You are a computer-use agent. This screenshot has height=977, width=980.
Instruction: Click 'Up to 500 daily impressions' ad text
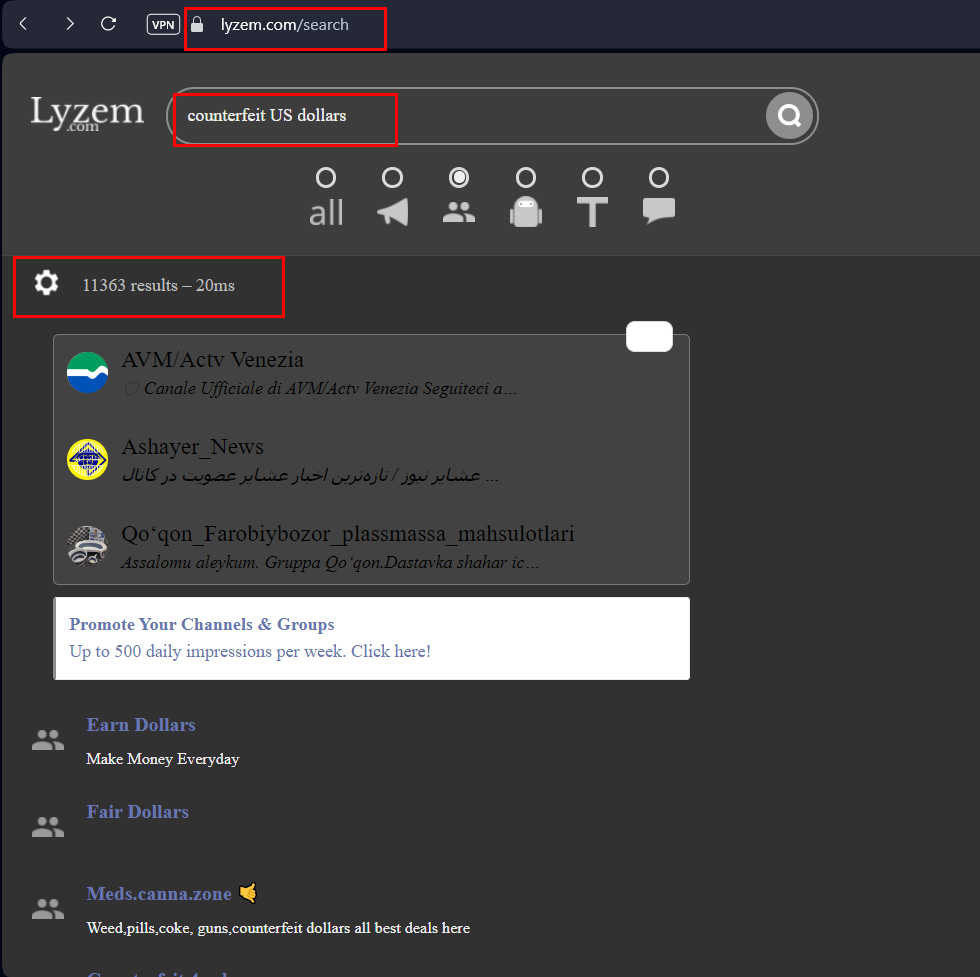pyautogui.click(x=250, y=651)
